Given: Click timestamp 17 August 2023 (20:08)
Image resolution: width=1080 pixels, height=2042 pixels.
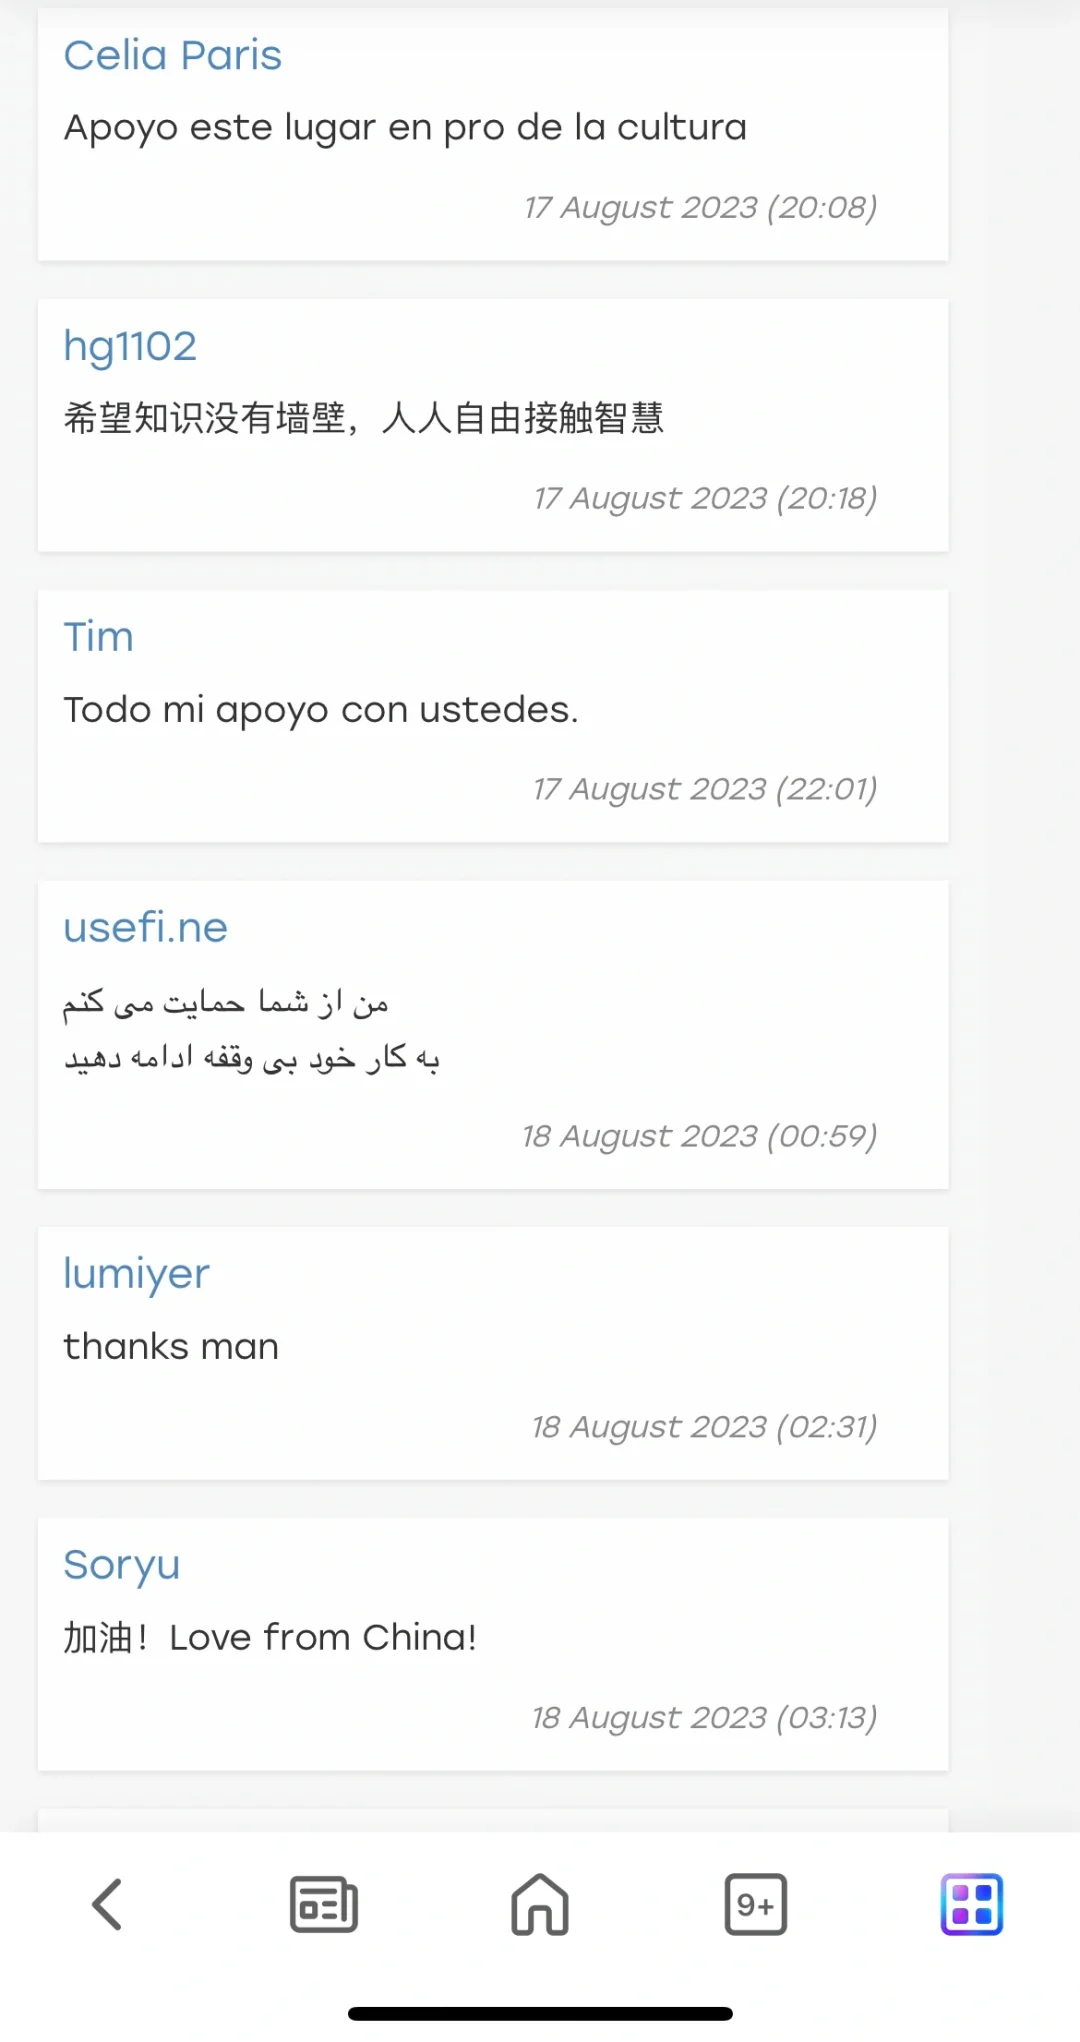Looking at the screenshot, I should click(x=701, y=207).
